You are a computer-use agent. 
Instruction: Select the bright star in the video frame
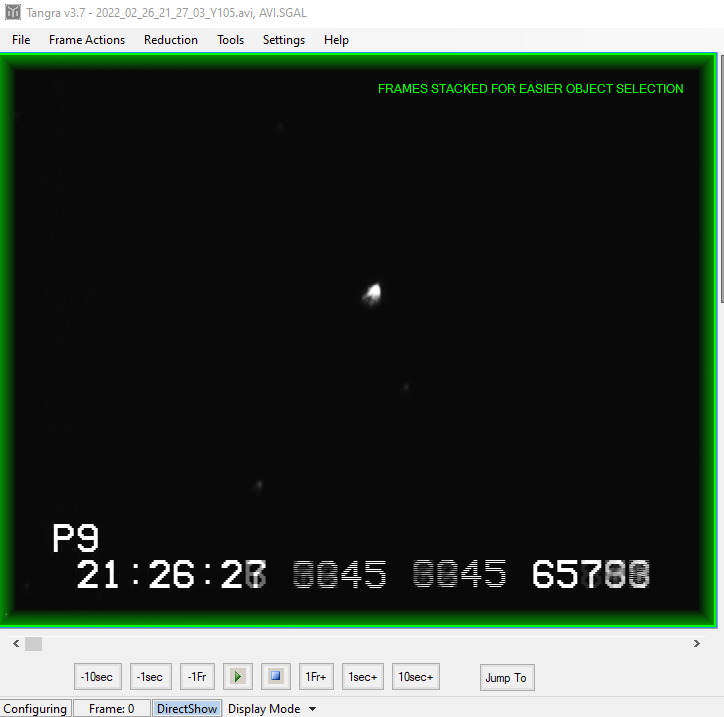372,293
